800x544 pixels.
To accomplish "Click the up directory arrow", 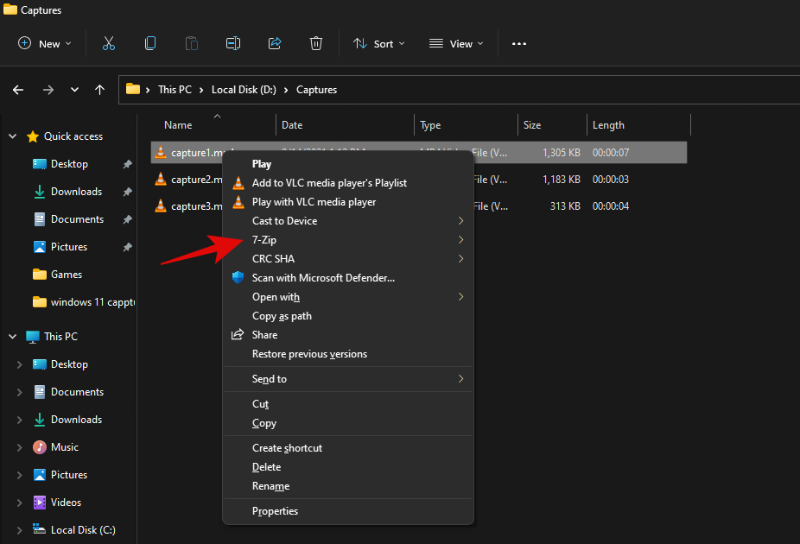I will tap(100, 90).
